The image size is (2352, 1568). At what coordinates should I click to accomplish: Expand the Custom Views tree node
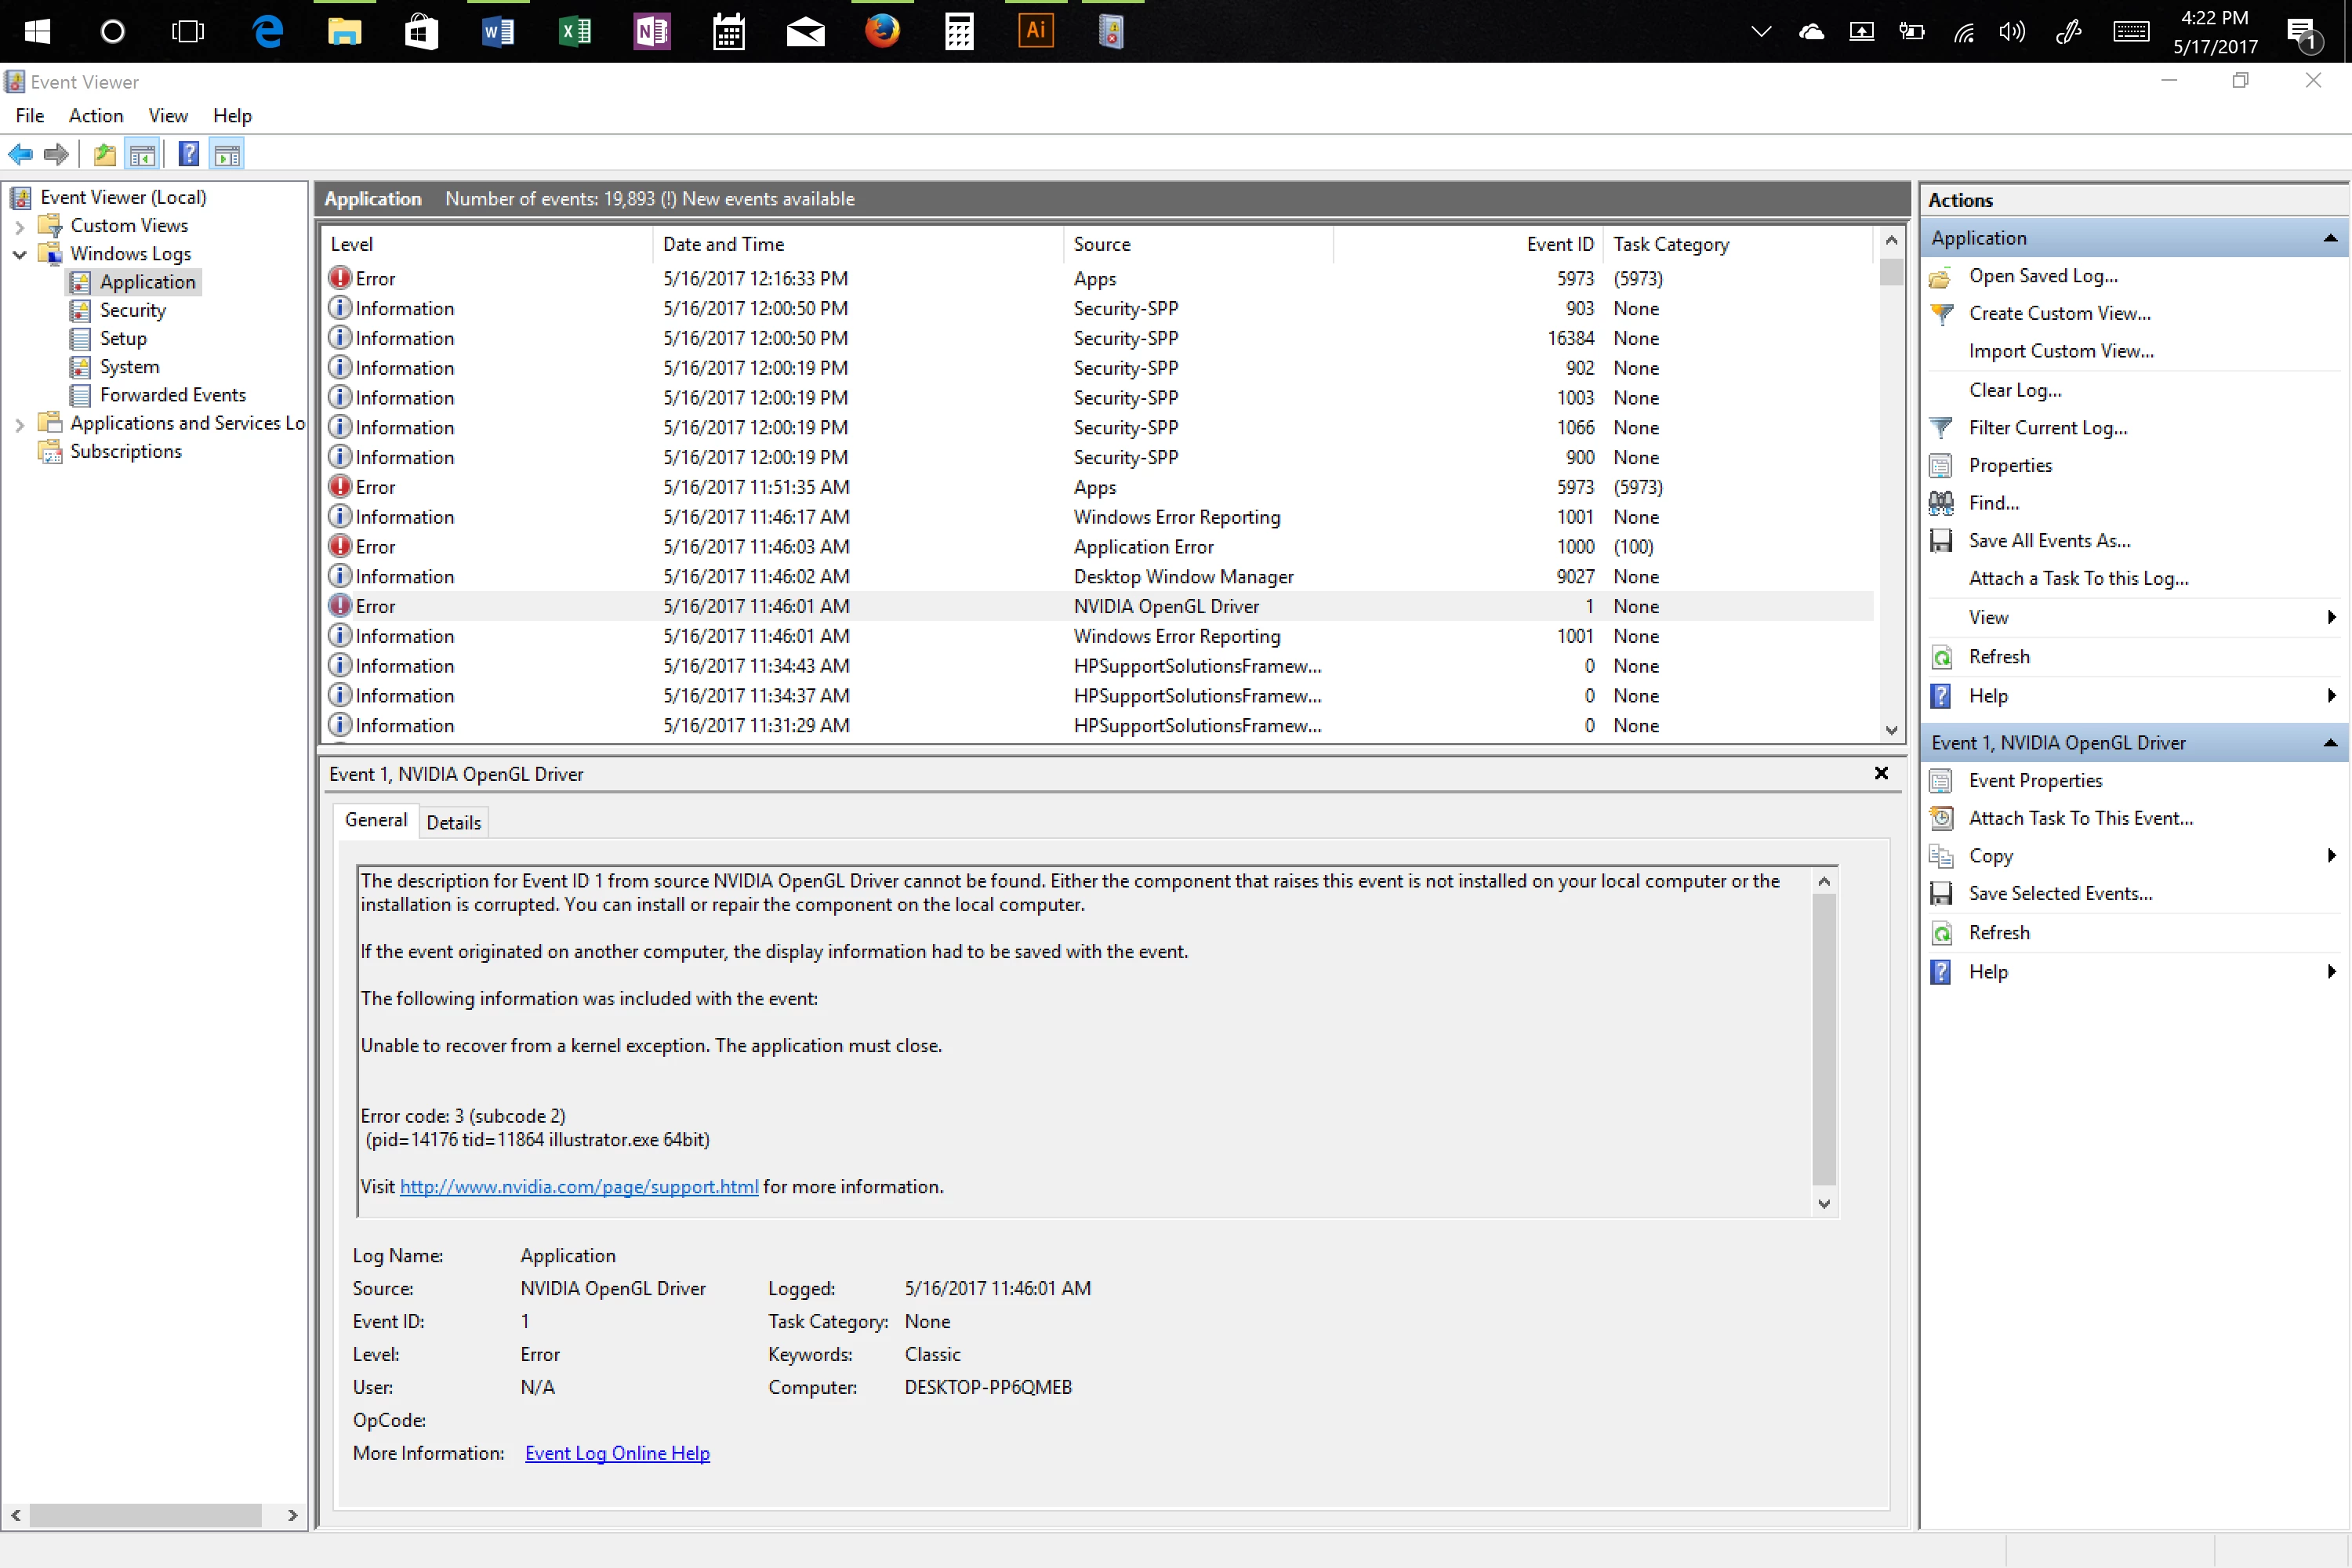[x=19, y=226]
